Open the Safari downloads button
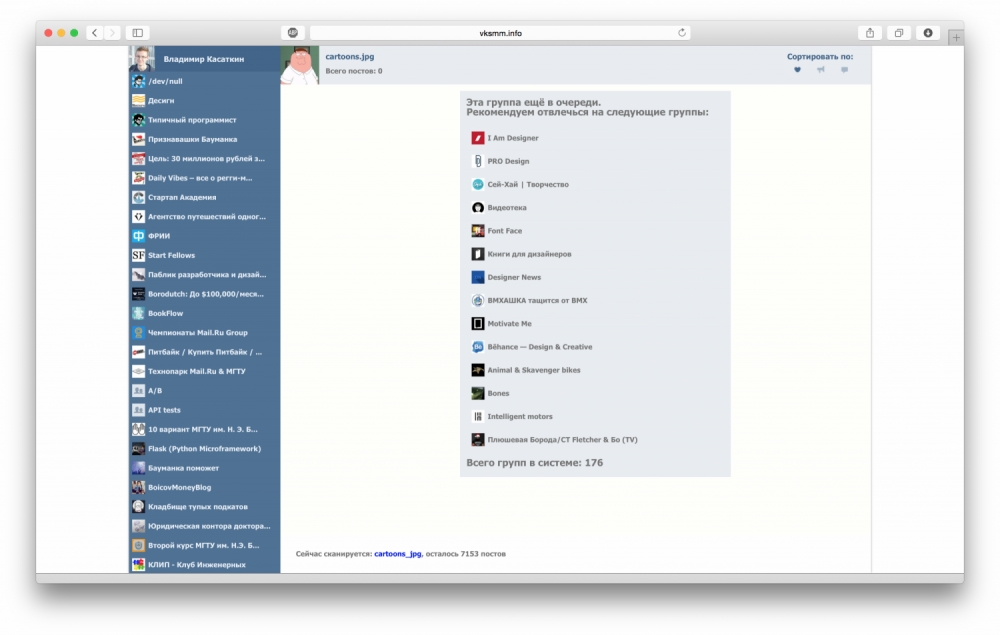This screenshot has height=635, width=1000. 928,33
